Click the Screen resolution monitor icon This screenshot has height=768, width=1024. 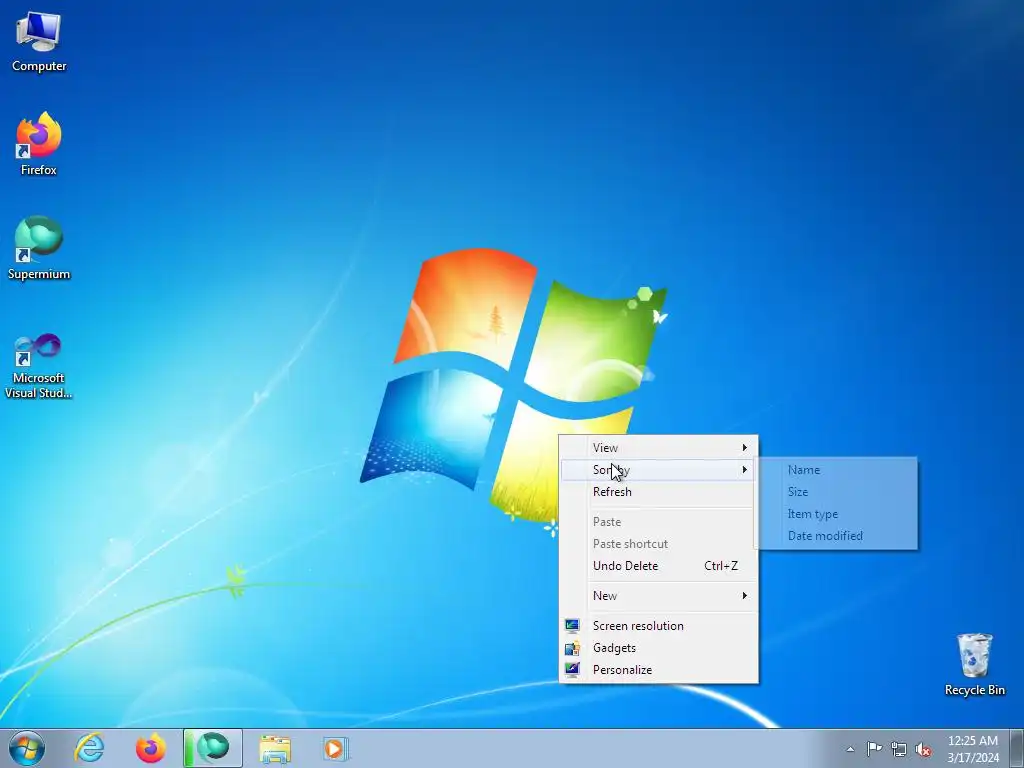click(572, 626)
